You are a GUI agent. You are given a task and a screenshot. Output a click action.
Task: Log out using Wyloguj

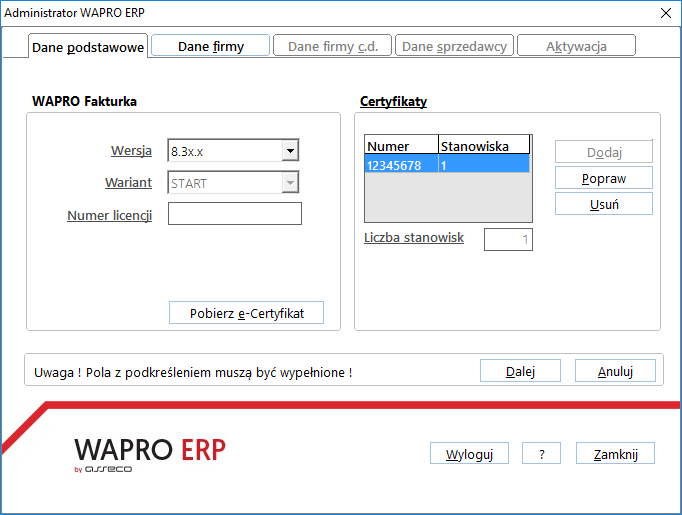[x=469, y=454]
